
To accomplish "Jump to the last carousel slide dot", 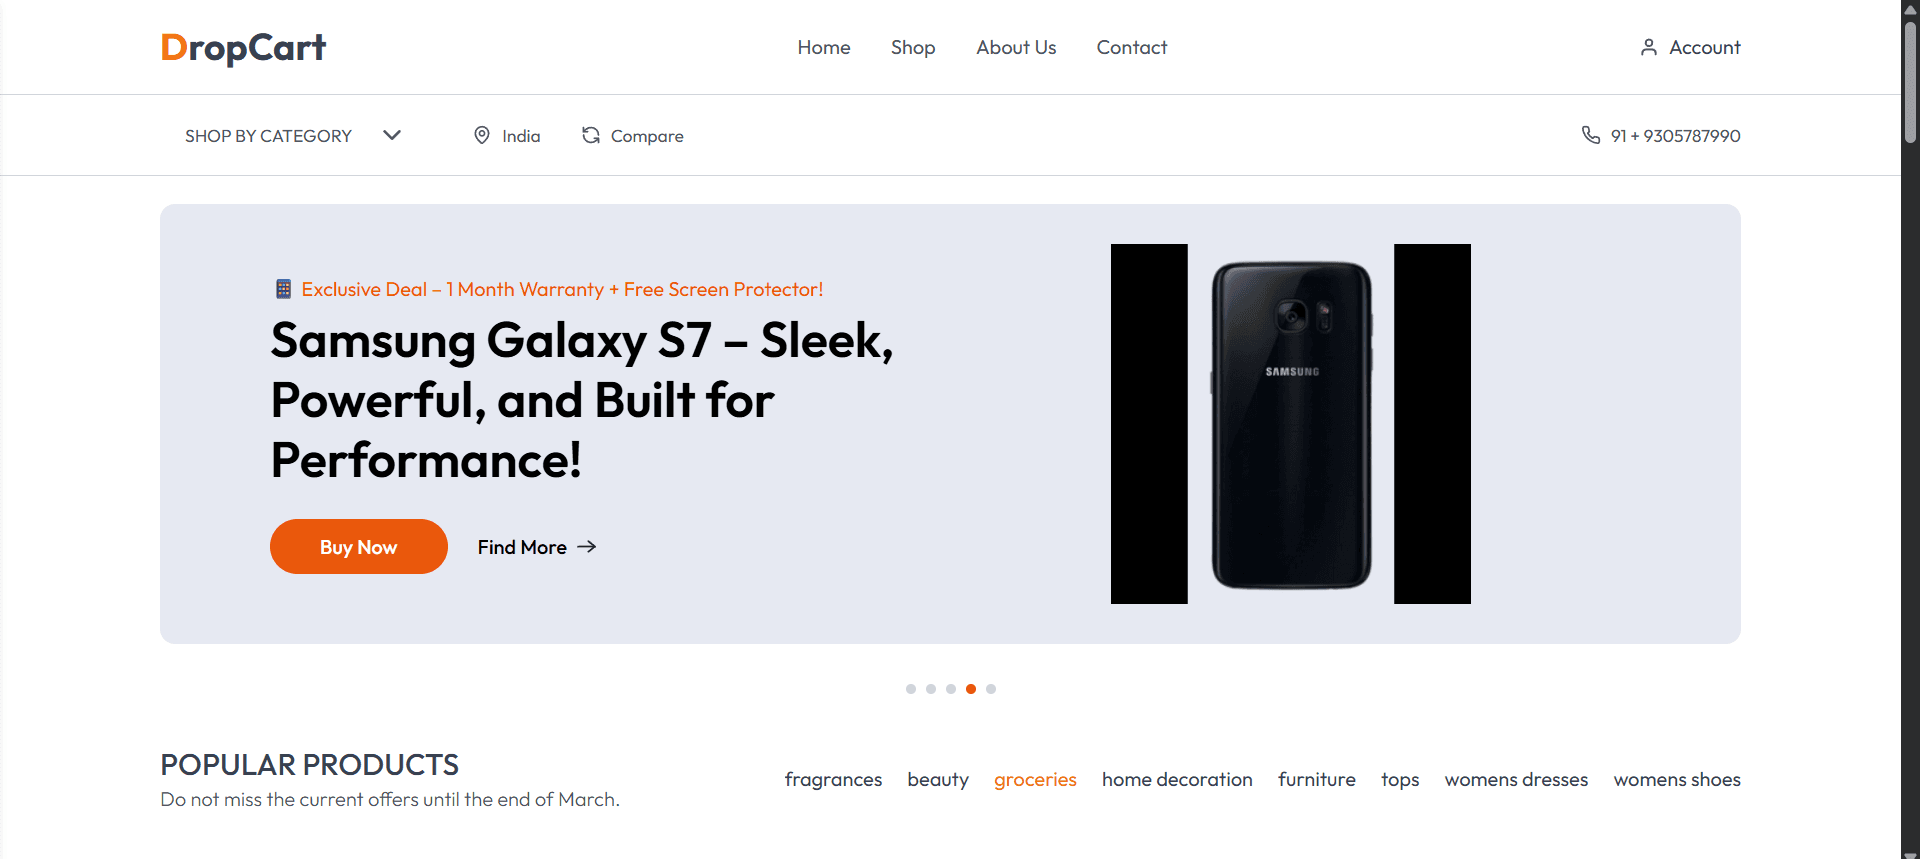I will click(991, 689).
